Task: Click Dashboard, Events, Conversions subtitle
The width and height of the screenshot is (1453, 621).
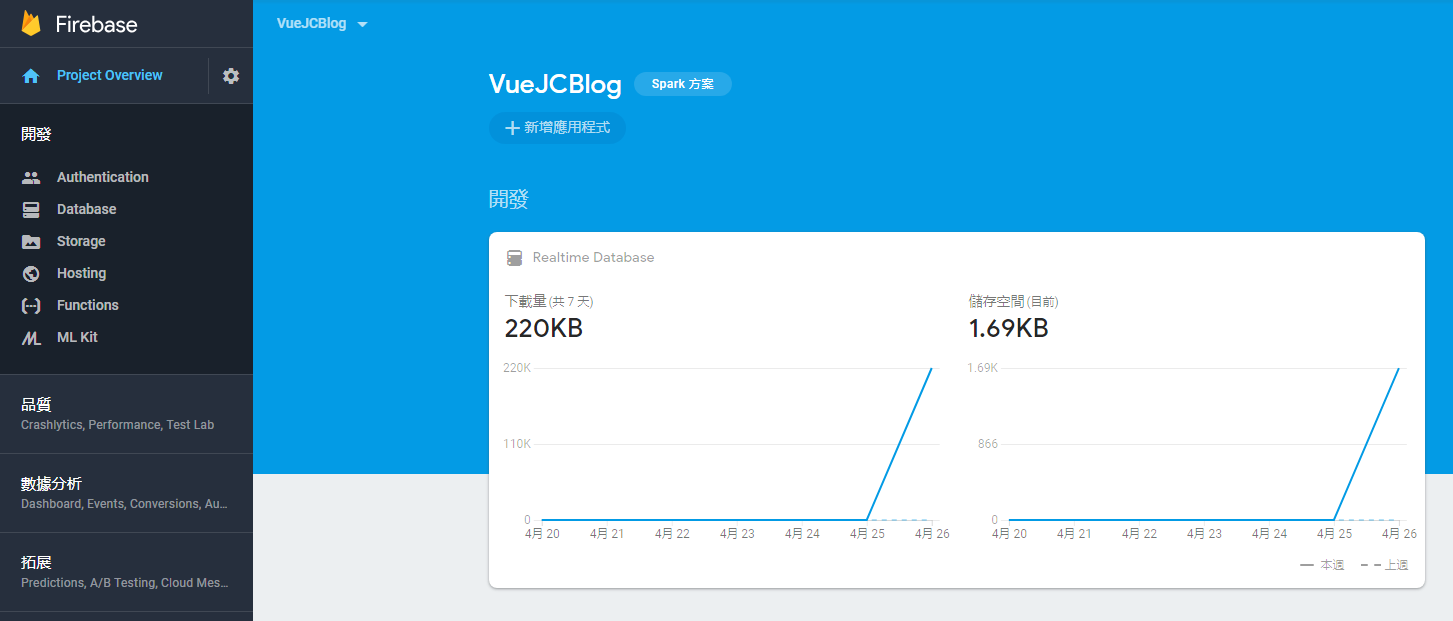Action: [124, 504]
